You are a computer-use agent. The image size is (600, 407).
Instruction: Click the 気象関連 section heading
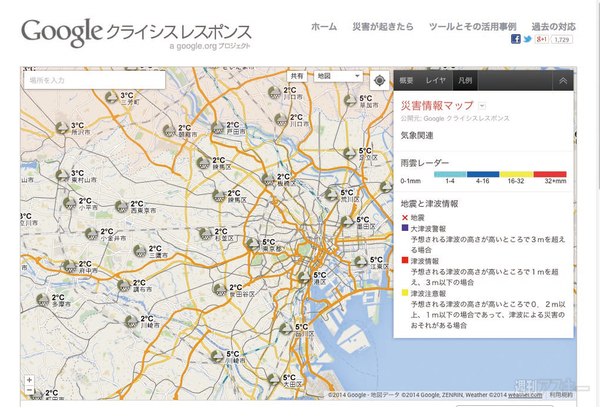click(x=417, y=135)
